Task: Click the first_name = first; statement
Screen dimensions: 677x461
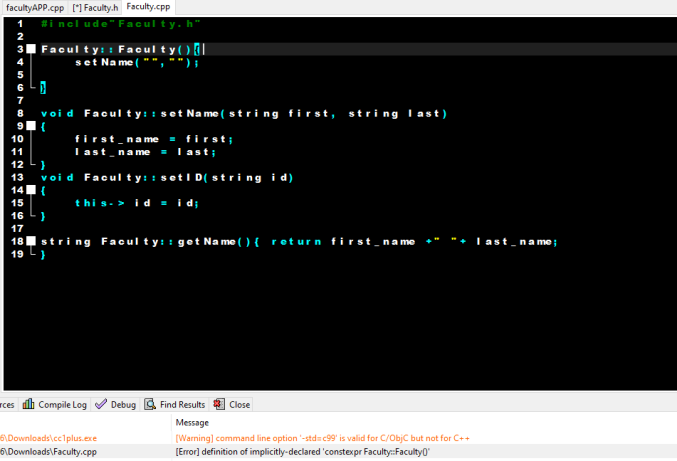Action: [154, 139]
